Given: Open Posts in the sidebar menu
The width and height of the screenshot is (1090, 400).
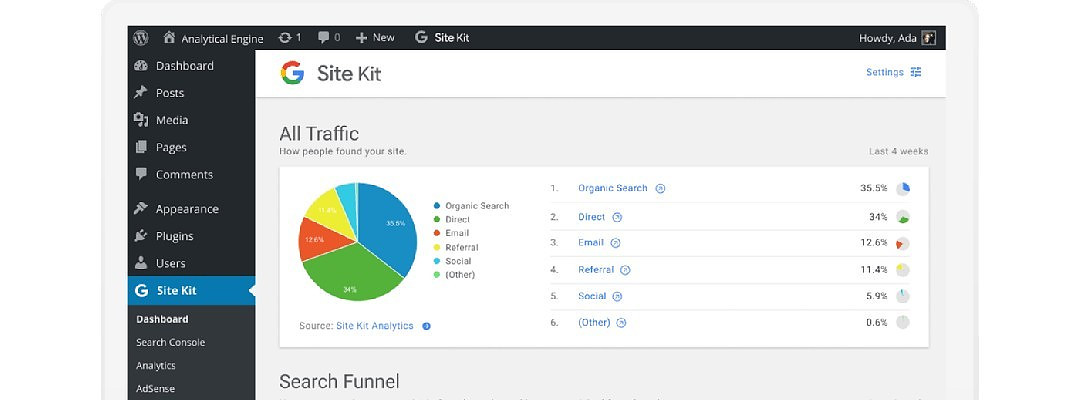Looking at the screenshot, I should (x=169, y=93).
